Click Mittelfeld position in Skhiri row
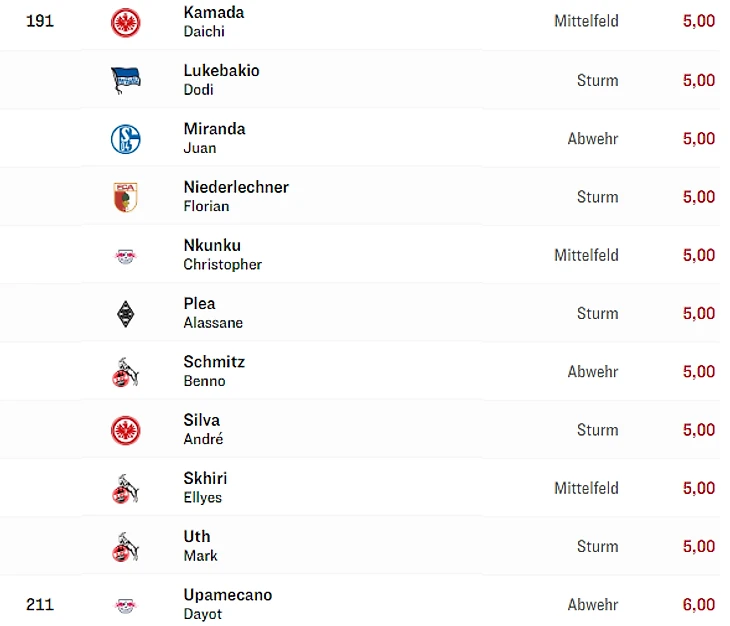The image size is (730, 626). [x=586, y=488]
